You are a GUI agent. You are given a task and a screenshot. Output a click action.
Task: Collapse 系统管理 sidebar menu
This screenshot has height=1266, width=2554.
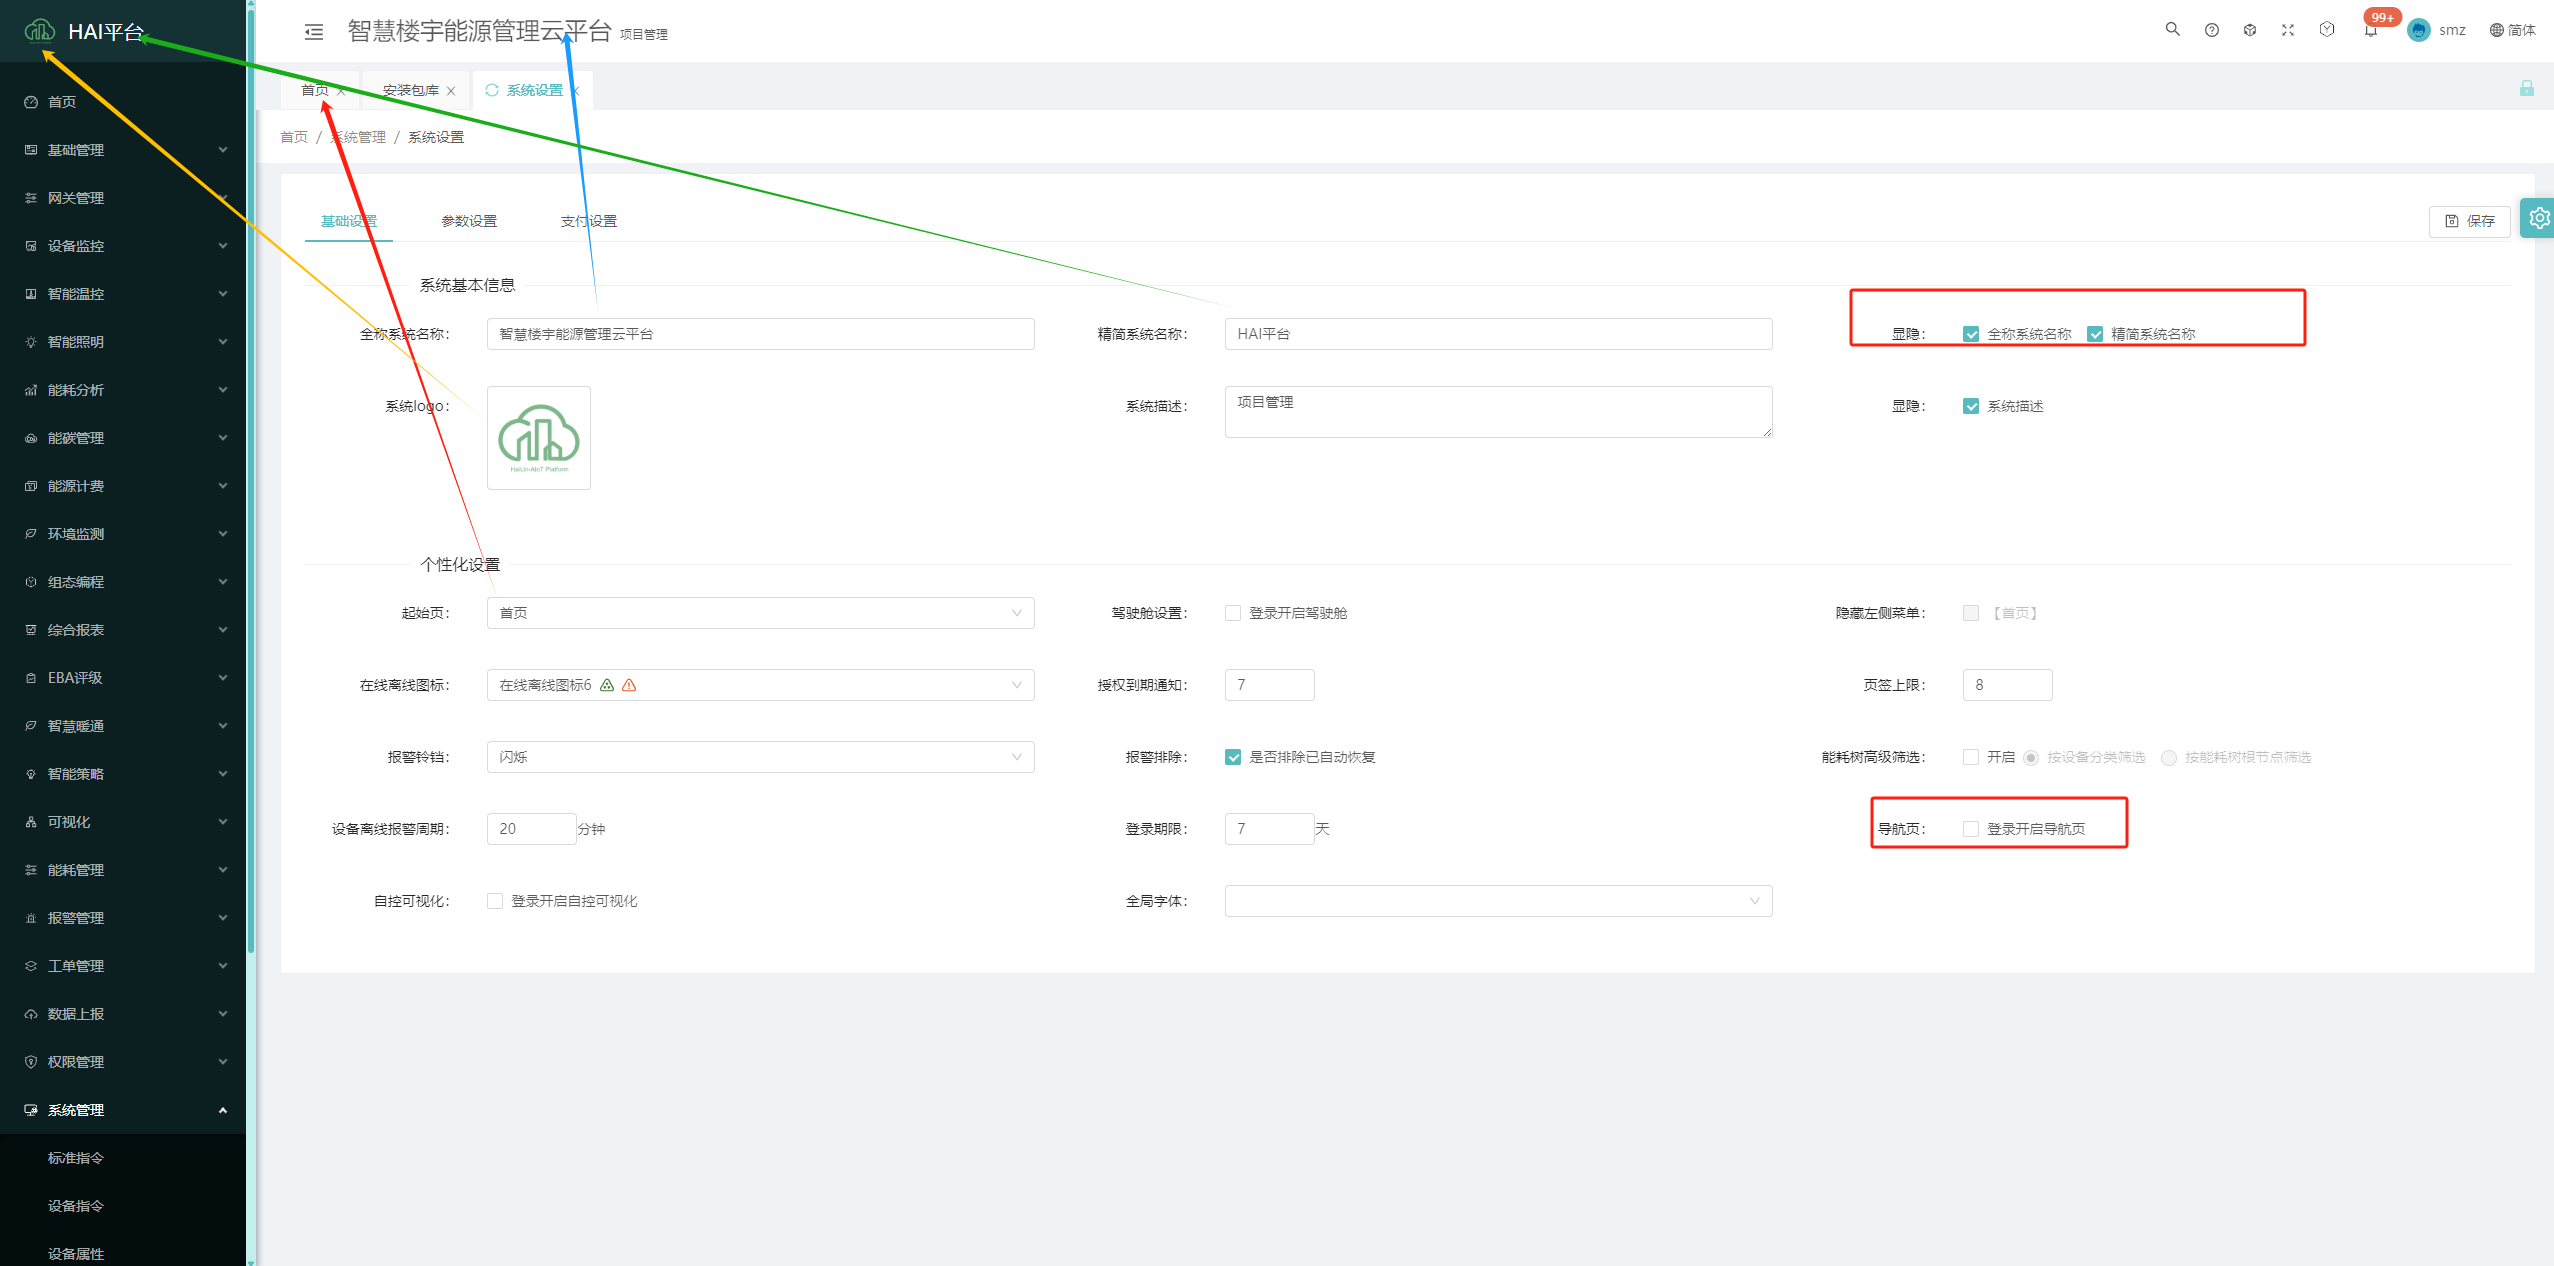click(x=123, y=1110)
